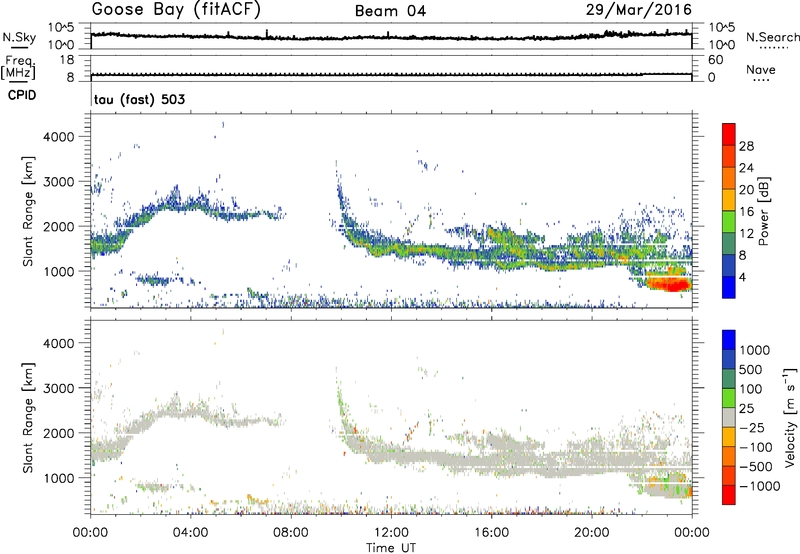800x554 pixels.
Task: Click the 'Nave' legend label
Action: (761, 69)
